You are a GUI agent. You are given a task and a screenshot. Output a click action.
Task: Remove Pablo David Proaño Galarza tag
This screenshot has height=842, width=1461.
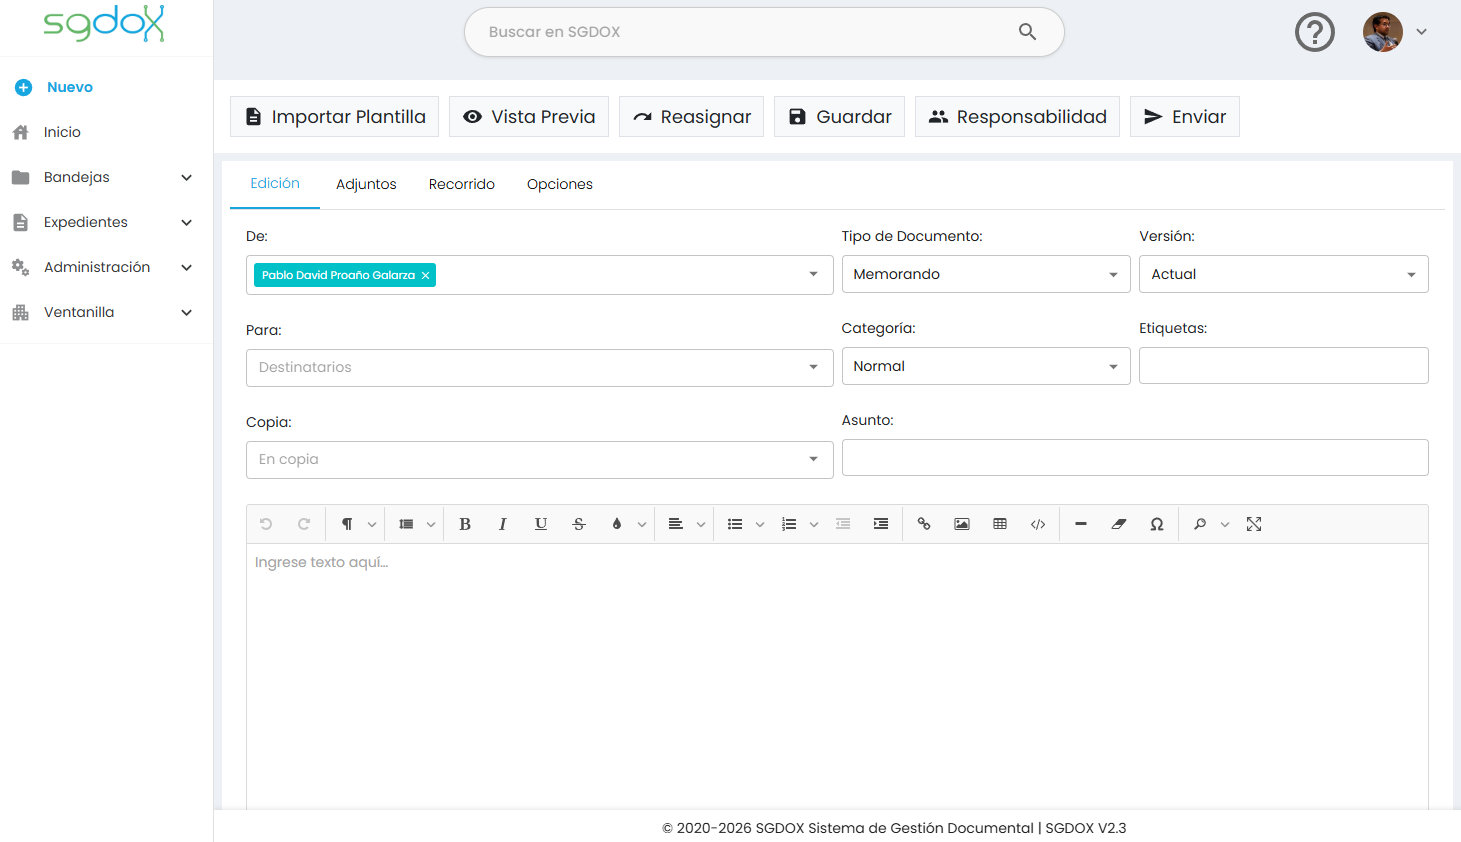tap(425, 275)
